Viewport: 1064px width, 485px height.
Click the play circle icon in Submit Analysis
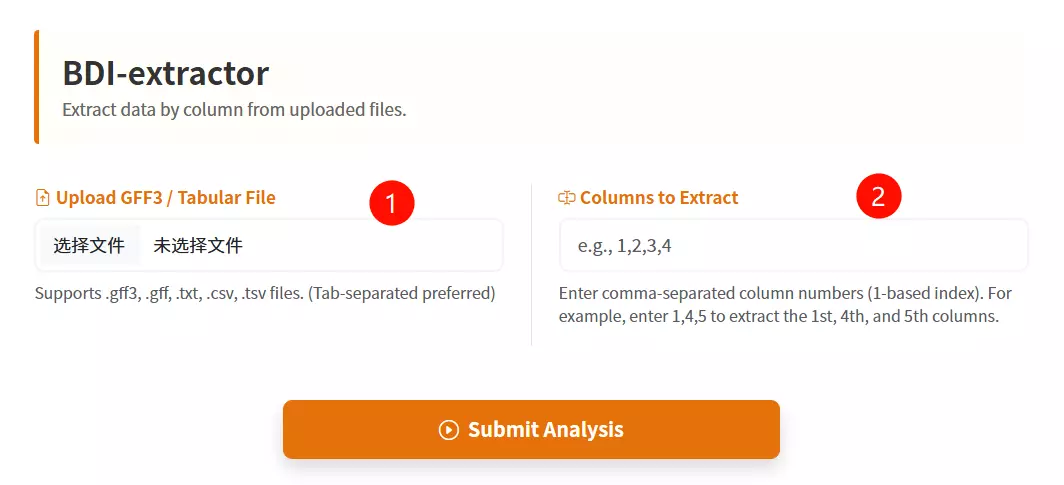449,430
